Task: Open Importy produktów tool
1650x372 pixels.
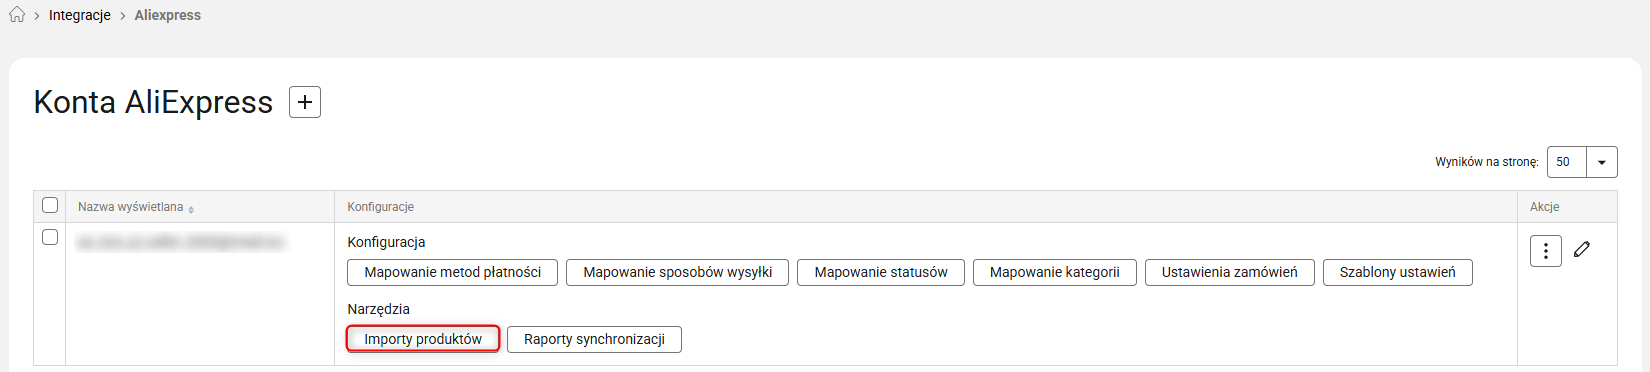Action: point(423,339)
